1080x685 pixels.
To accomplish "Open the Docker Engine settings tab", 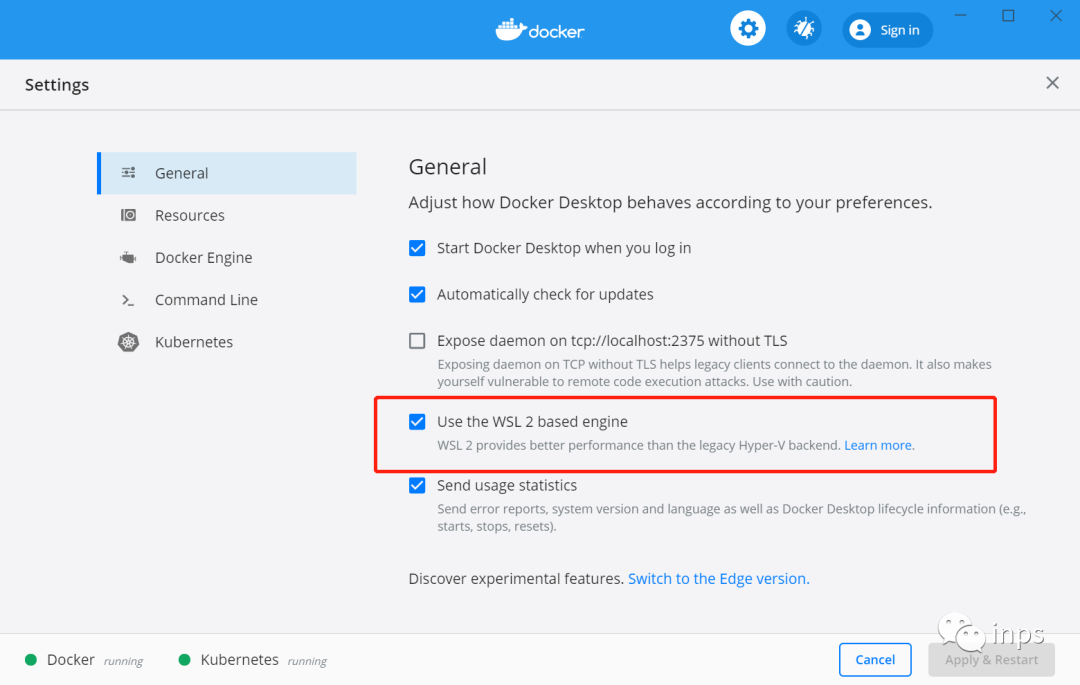I will 227,257.
